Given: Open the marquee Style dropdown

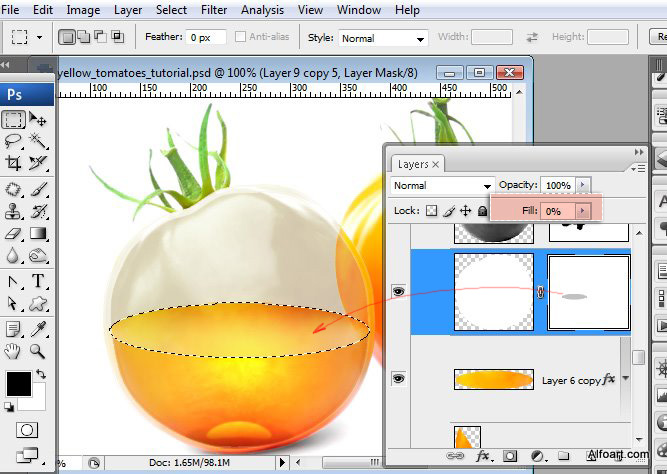Looking at the screenshot, I should 381,38.
